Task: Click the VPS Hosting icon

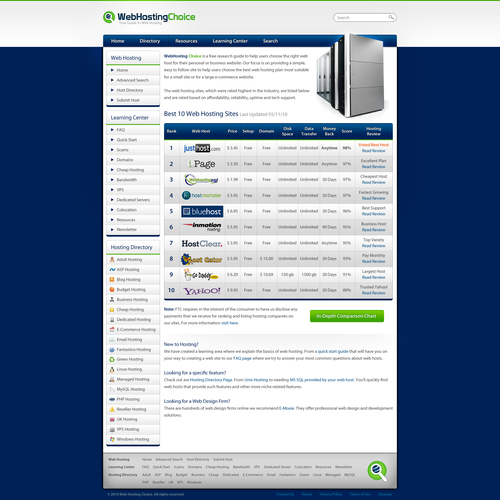Action: tap(112, 429)
